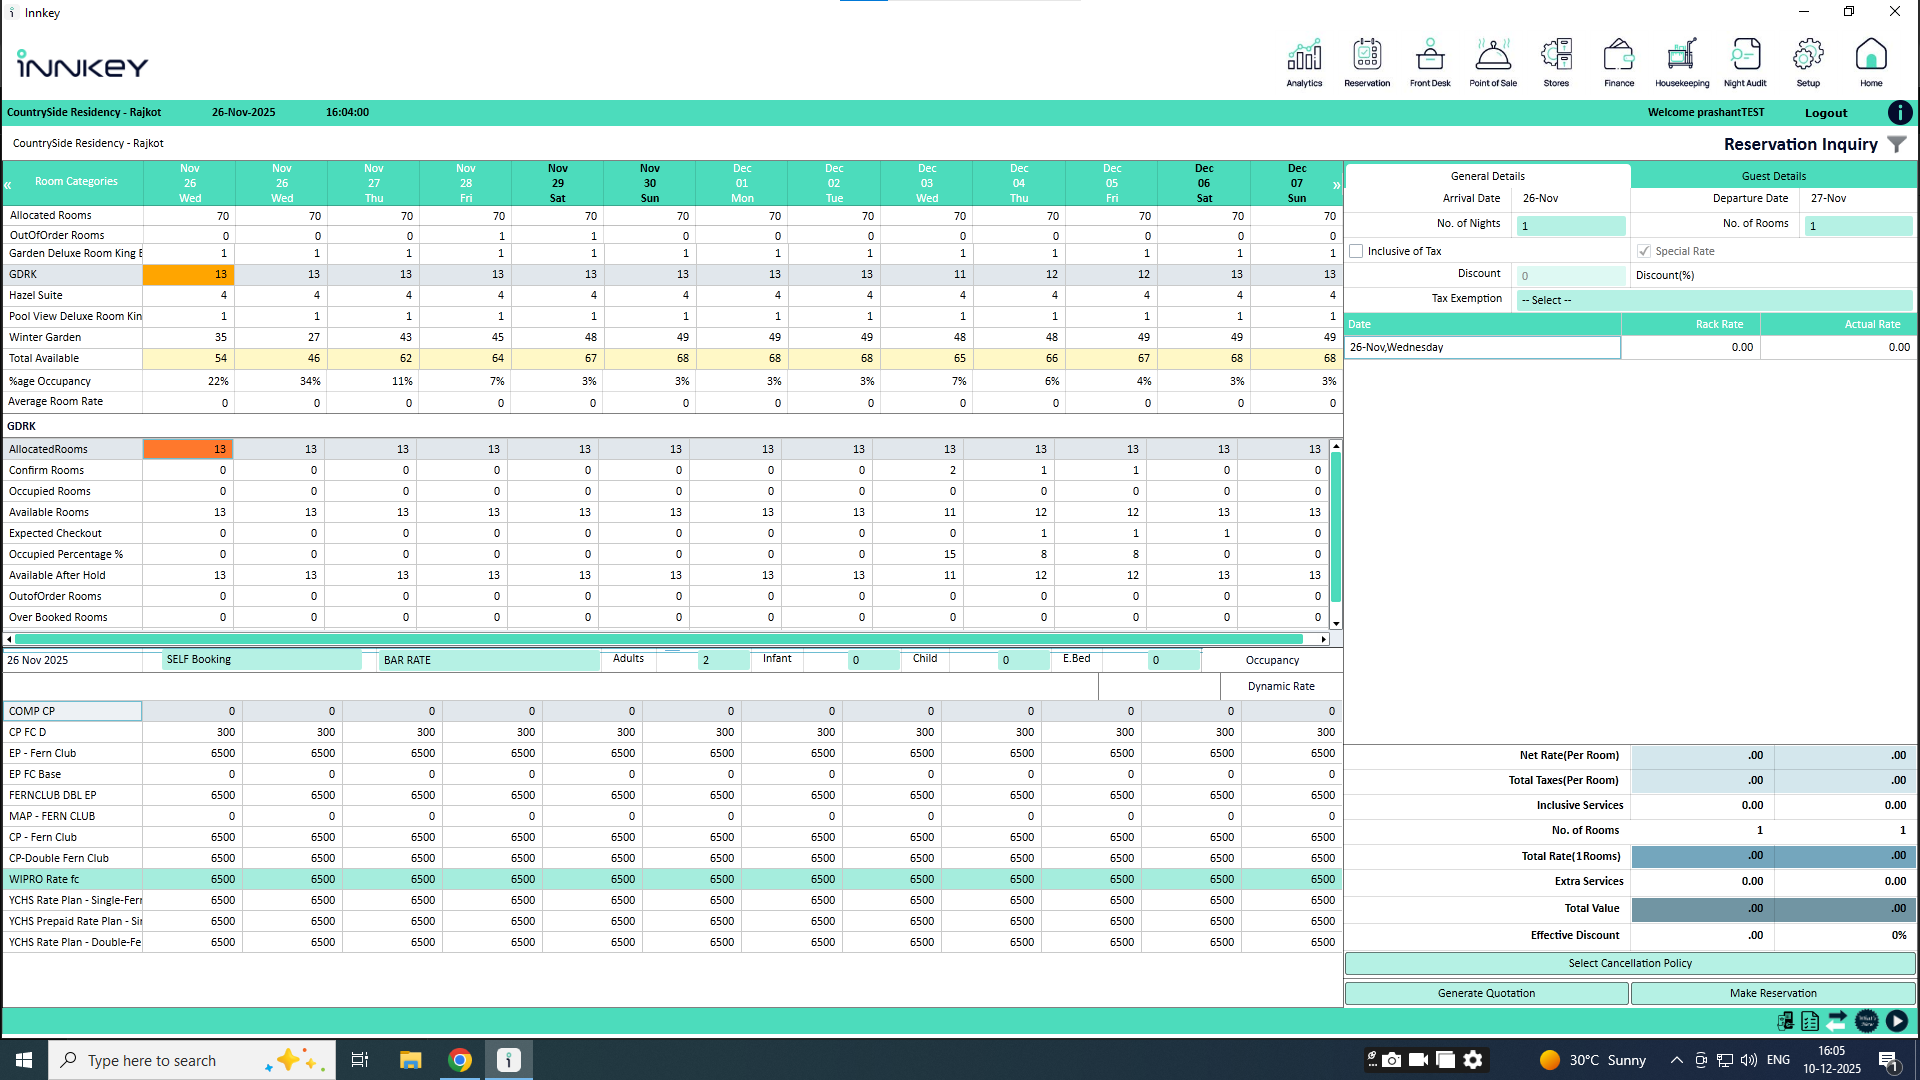Open the Setup gear module

(x=1808, y=62)
